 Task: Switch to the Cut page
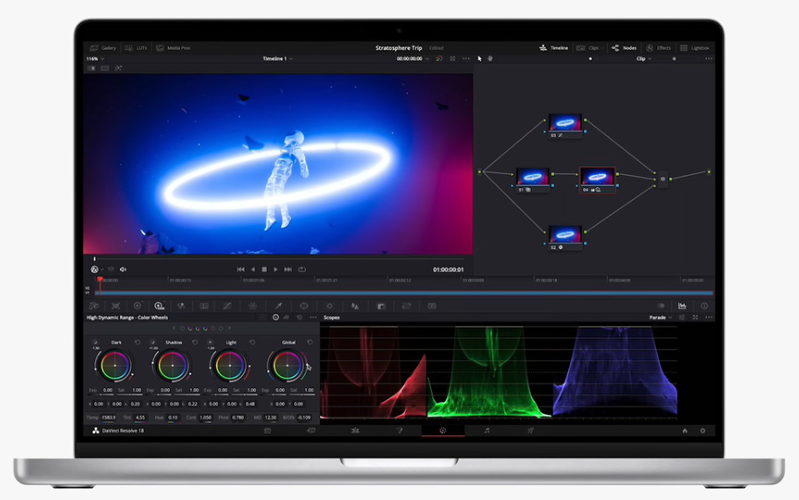click(x=311, y=431)
